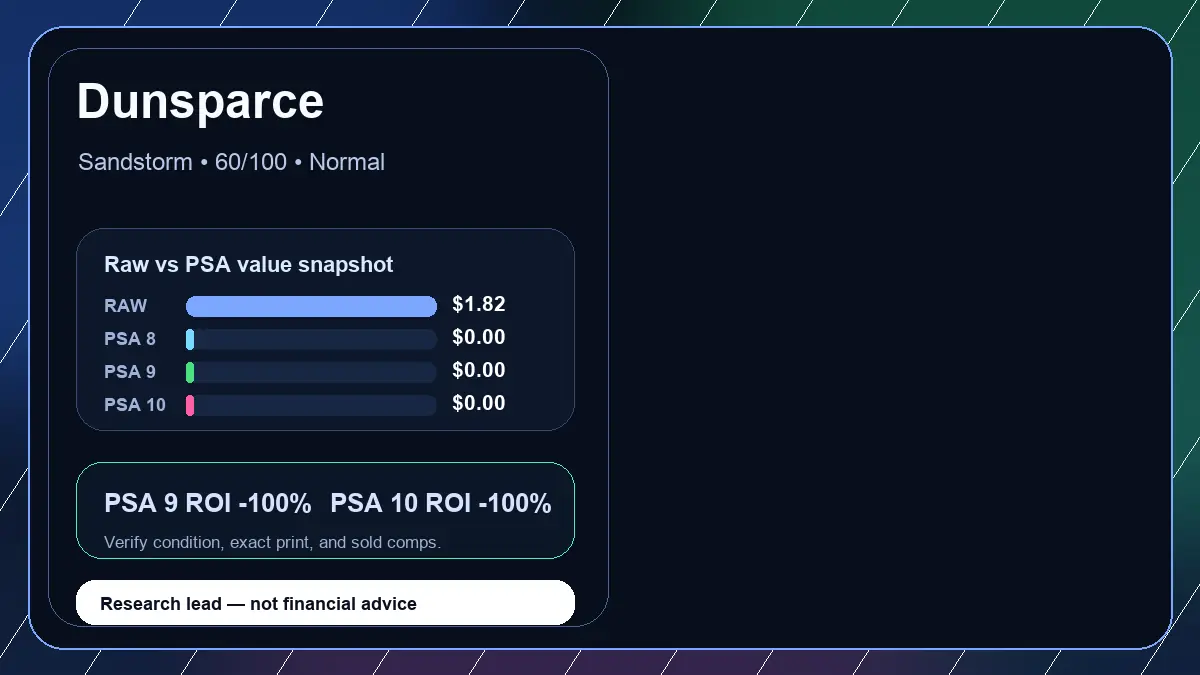Click the PSA 9 green bar marker

(x=190, y=372)
